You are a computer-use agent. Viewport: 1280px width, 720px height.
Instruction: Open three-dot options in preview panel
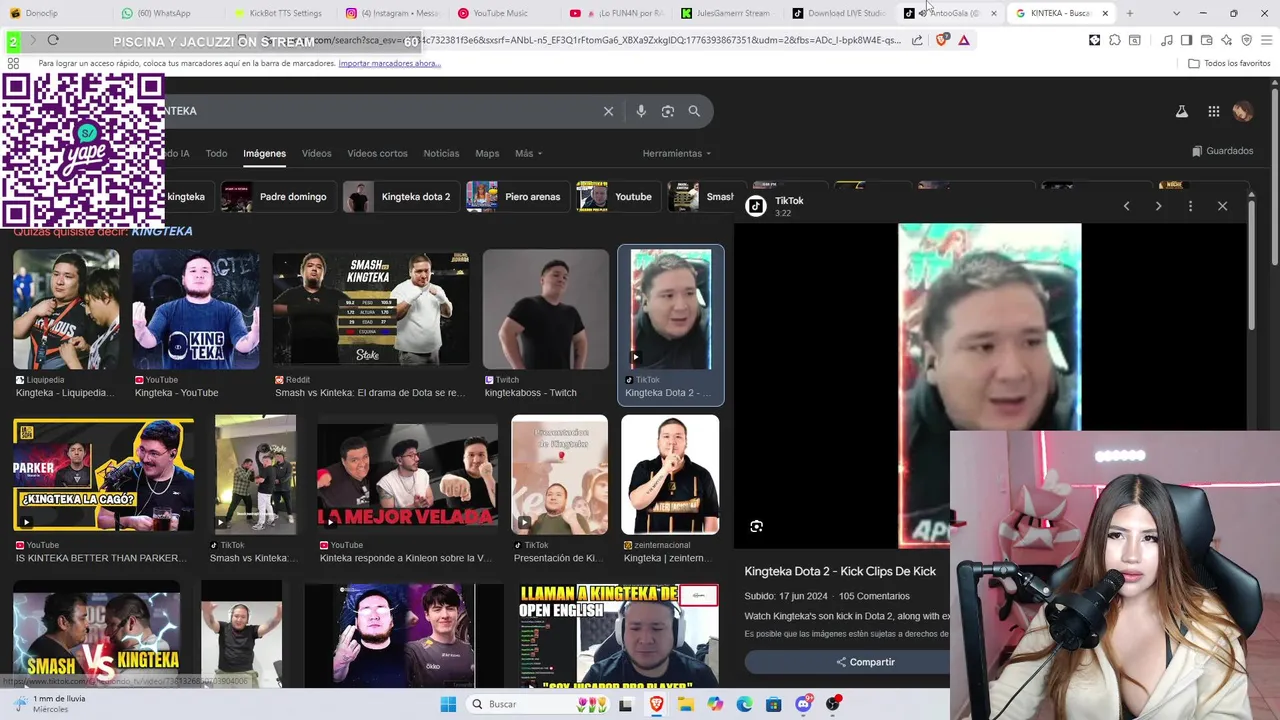(x=1190, y=206)
